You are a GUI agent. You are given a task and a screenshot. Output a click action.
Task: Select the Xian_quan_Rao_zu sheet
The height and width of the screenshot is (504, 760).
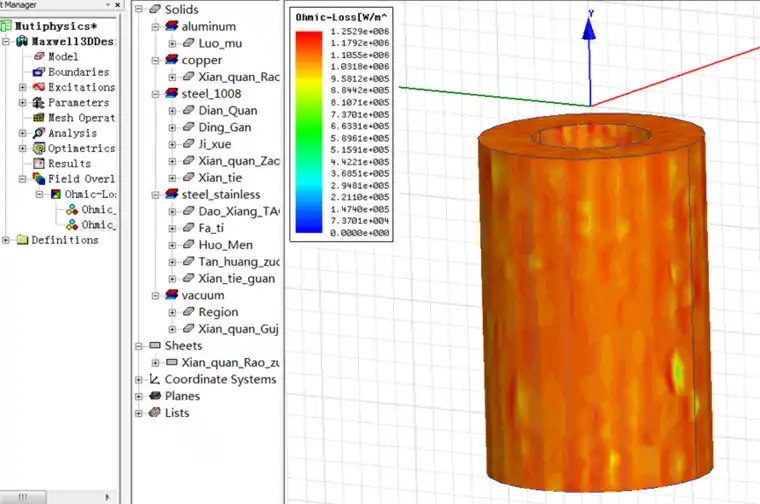pyautogui.click(x=230, y=362)
